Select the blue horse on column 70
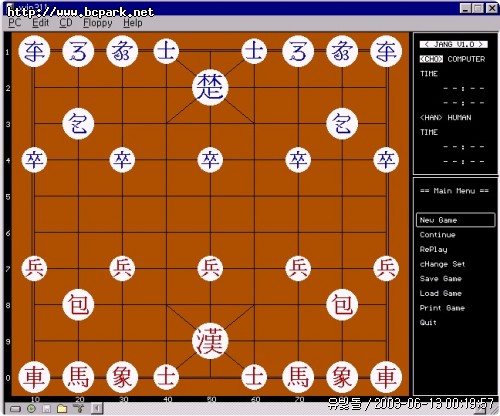Viewport: 500px width, 416px height. point(298,51)
